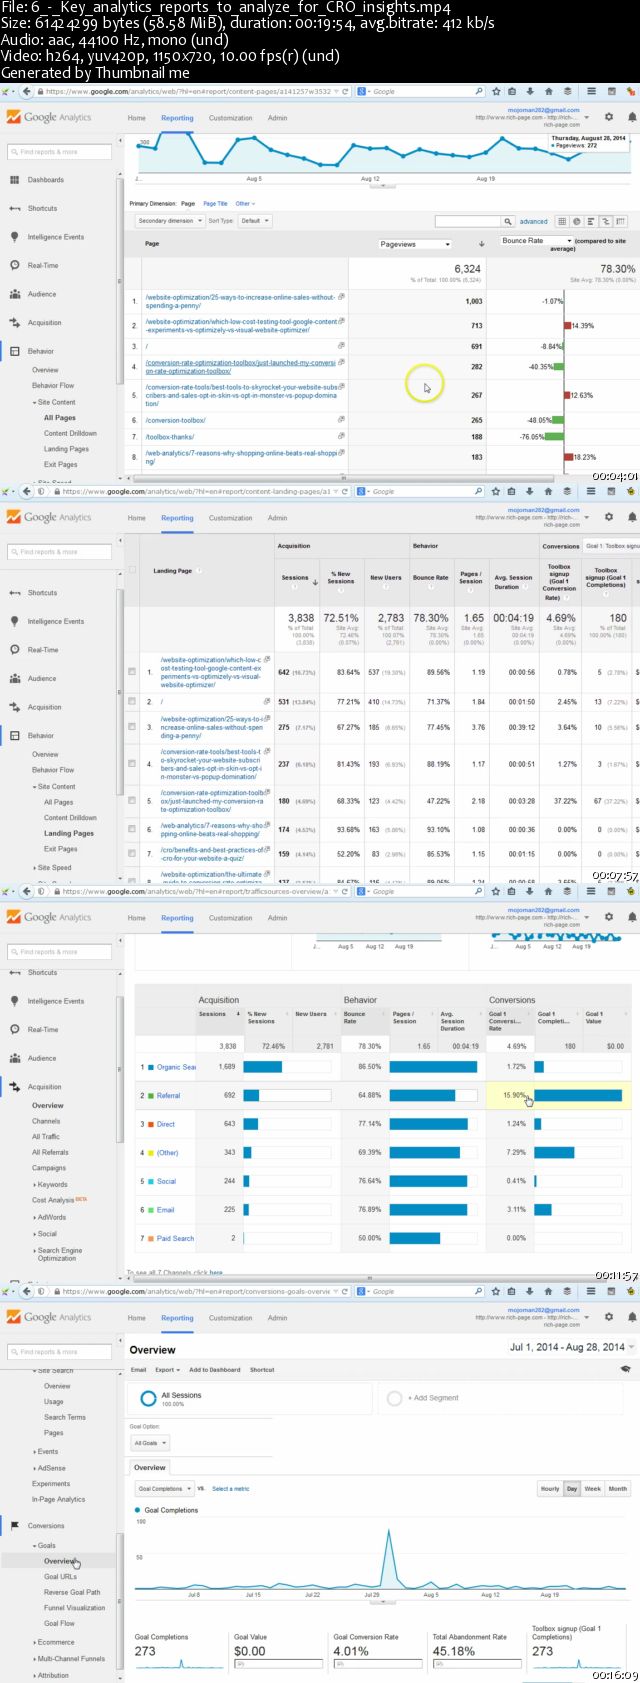Check landing page row 7 checkbox
Image resolution: width=640 pixels, height=1683 pixels.
click(x=132, y=854)
